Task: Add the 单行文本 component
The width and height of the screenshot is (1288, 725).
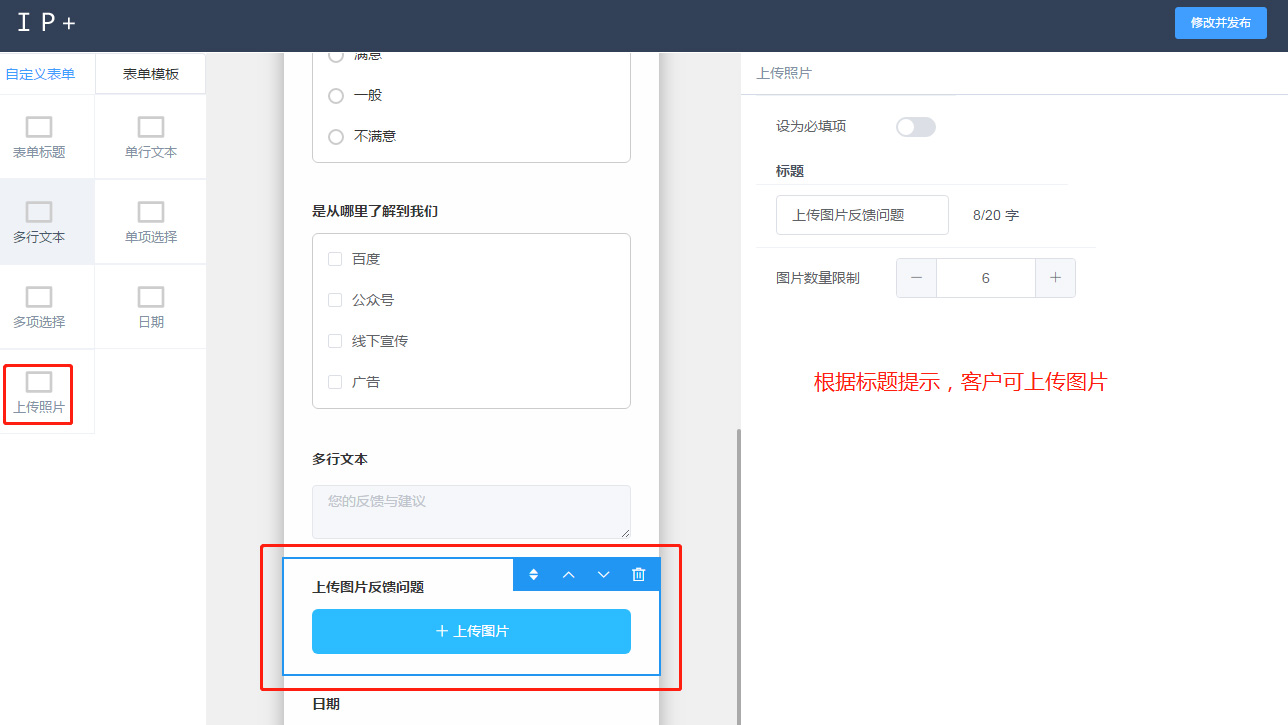Action: [x=151, y=137]
